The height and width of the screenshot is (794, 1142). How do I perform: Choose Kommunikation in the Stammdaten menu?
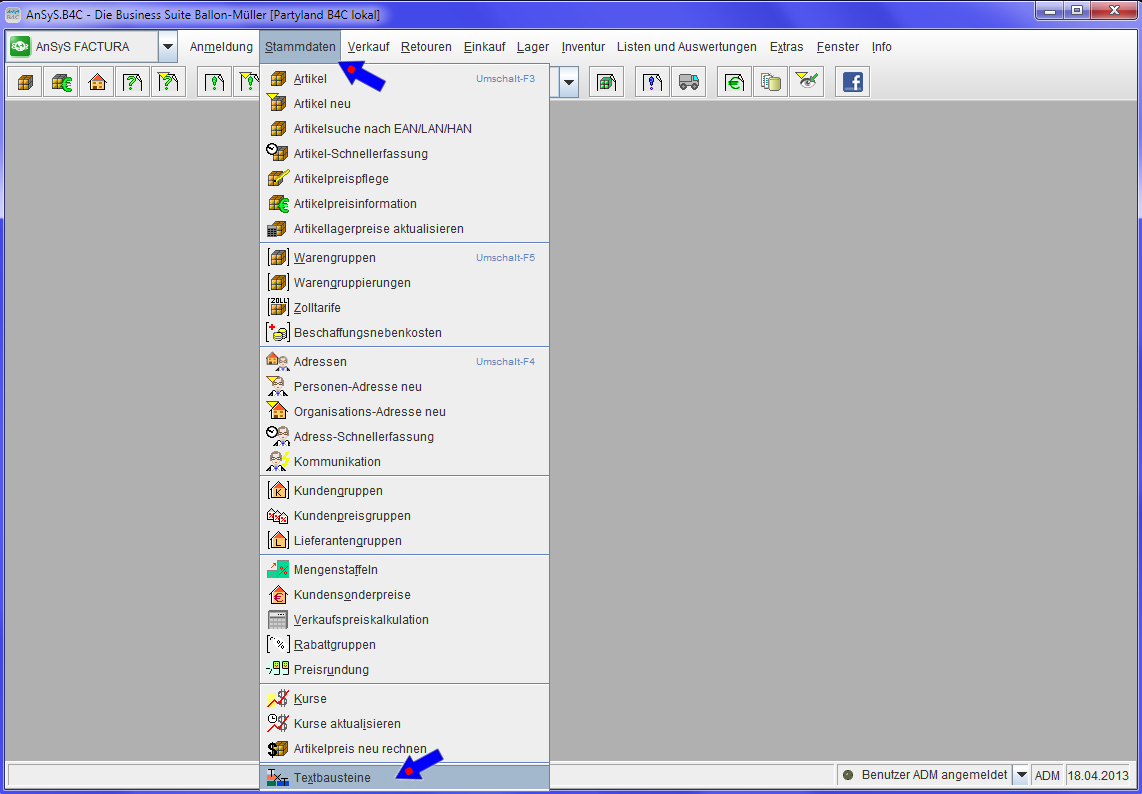[x=337, y=462]
